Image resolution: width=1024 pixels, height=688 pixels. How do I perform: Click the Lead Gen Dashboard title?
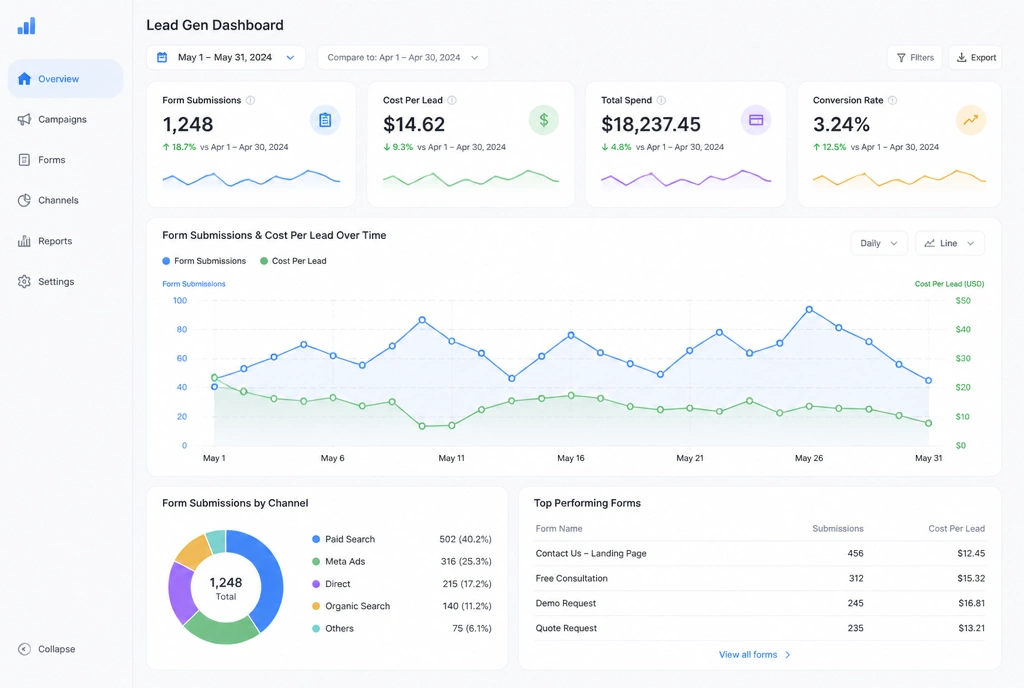coord(215,25)
